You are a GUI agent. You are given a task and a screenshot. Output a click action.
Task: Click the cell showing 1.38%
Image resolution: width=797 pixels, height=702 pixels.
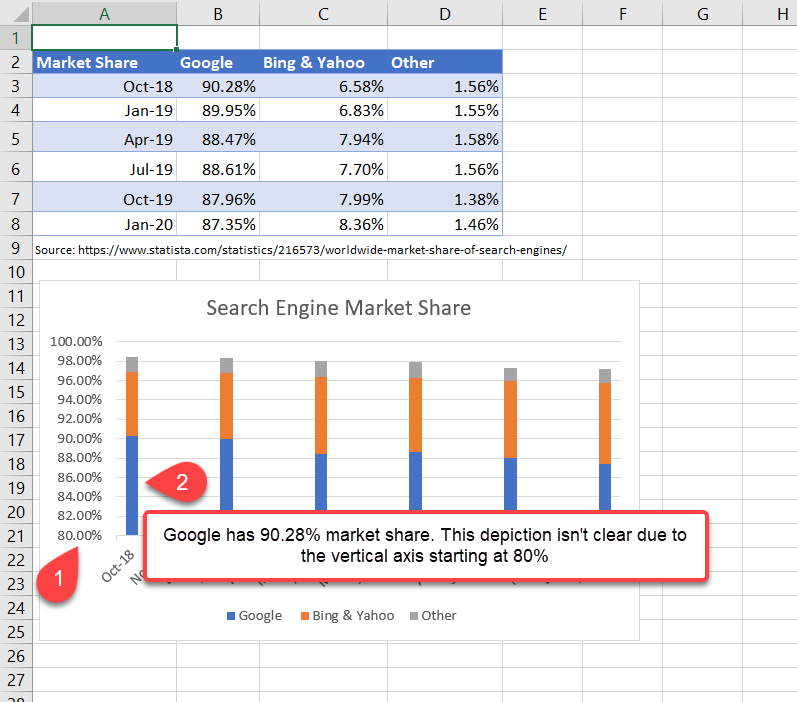(x=445, y=199)
